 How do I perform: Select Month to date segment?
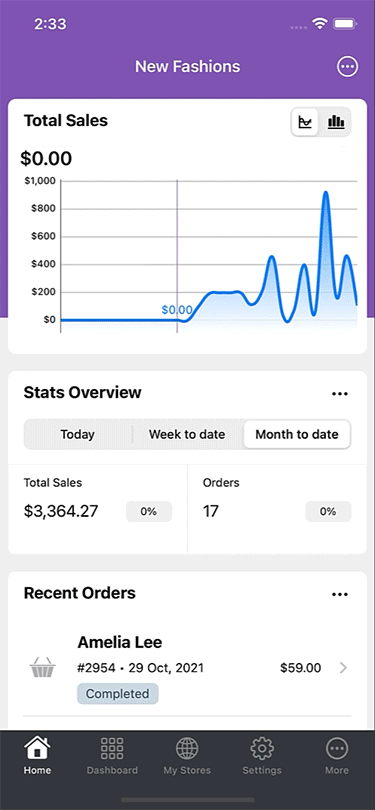297,434
